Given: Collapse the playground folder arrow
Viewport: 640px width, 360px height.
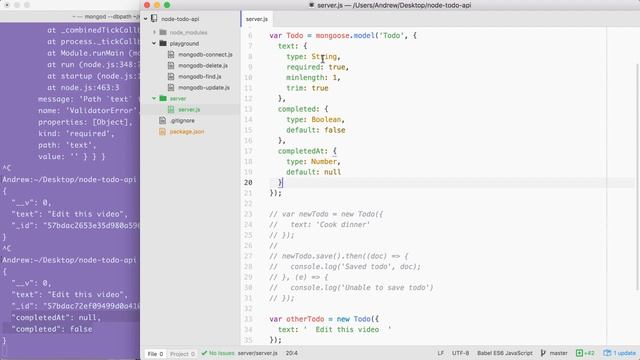Looking at the screenshot, I should tap(154, 43).
